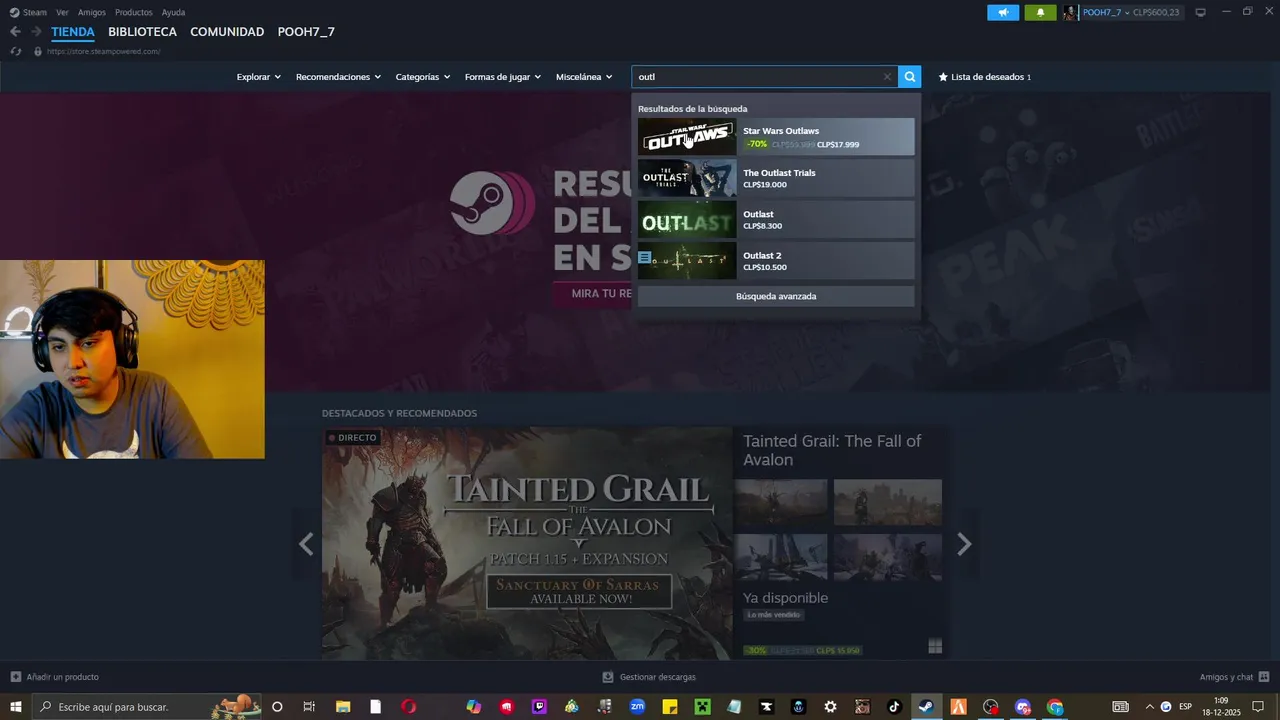Expand the Formas de jugar dropdown
This screenshot has width=1280, height=720.
pos(502,77)
